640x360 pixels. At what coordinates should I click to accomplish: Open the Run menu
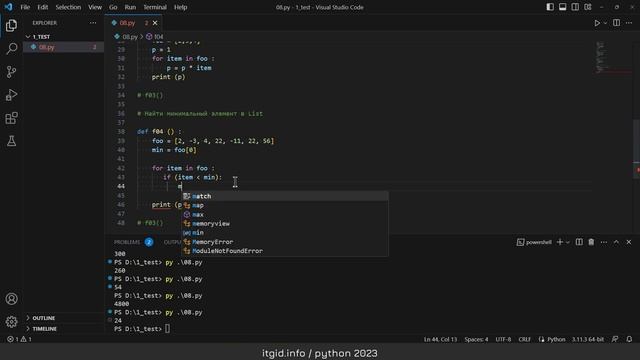click(130, 7)
